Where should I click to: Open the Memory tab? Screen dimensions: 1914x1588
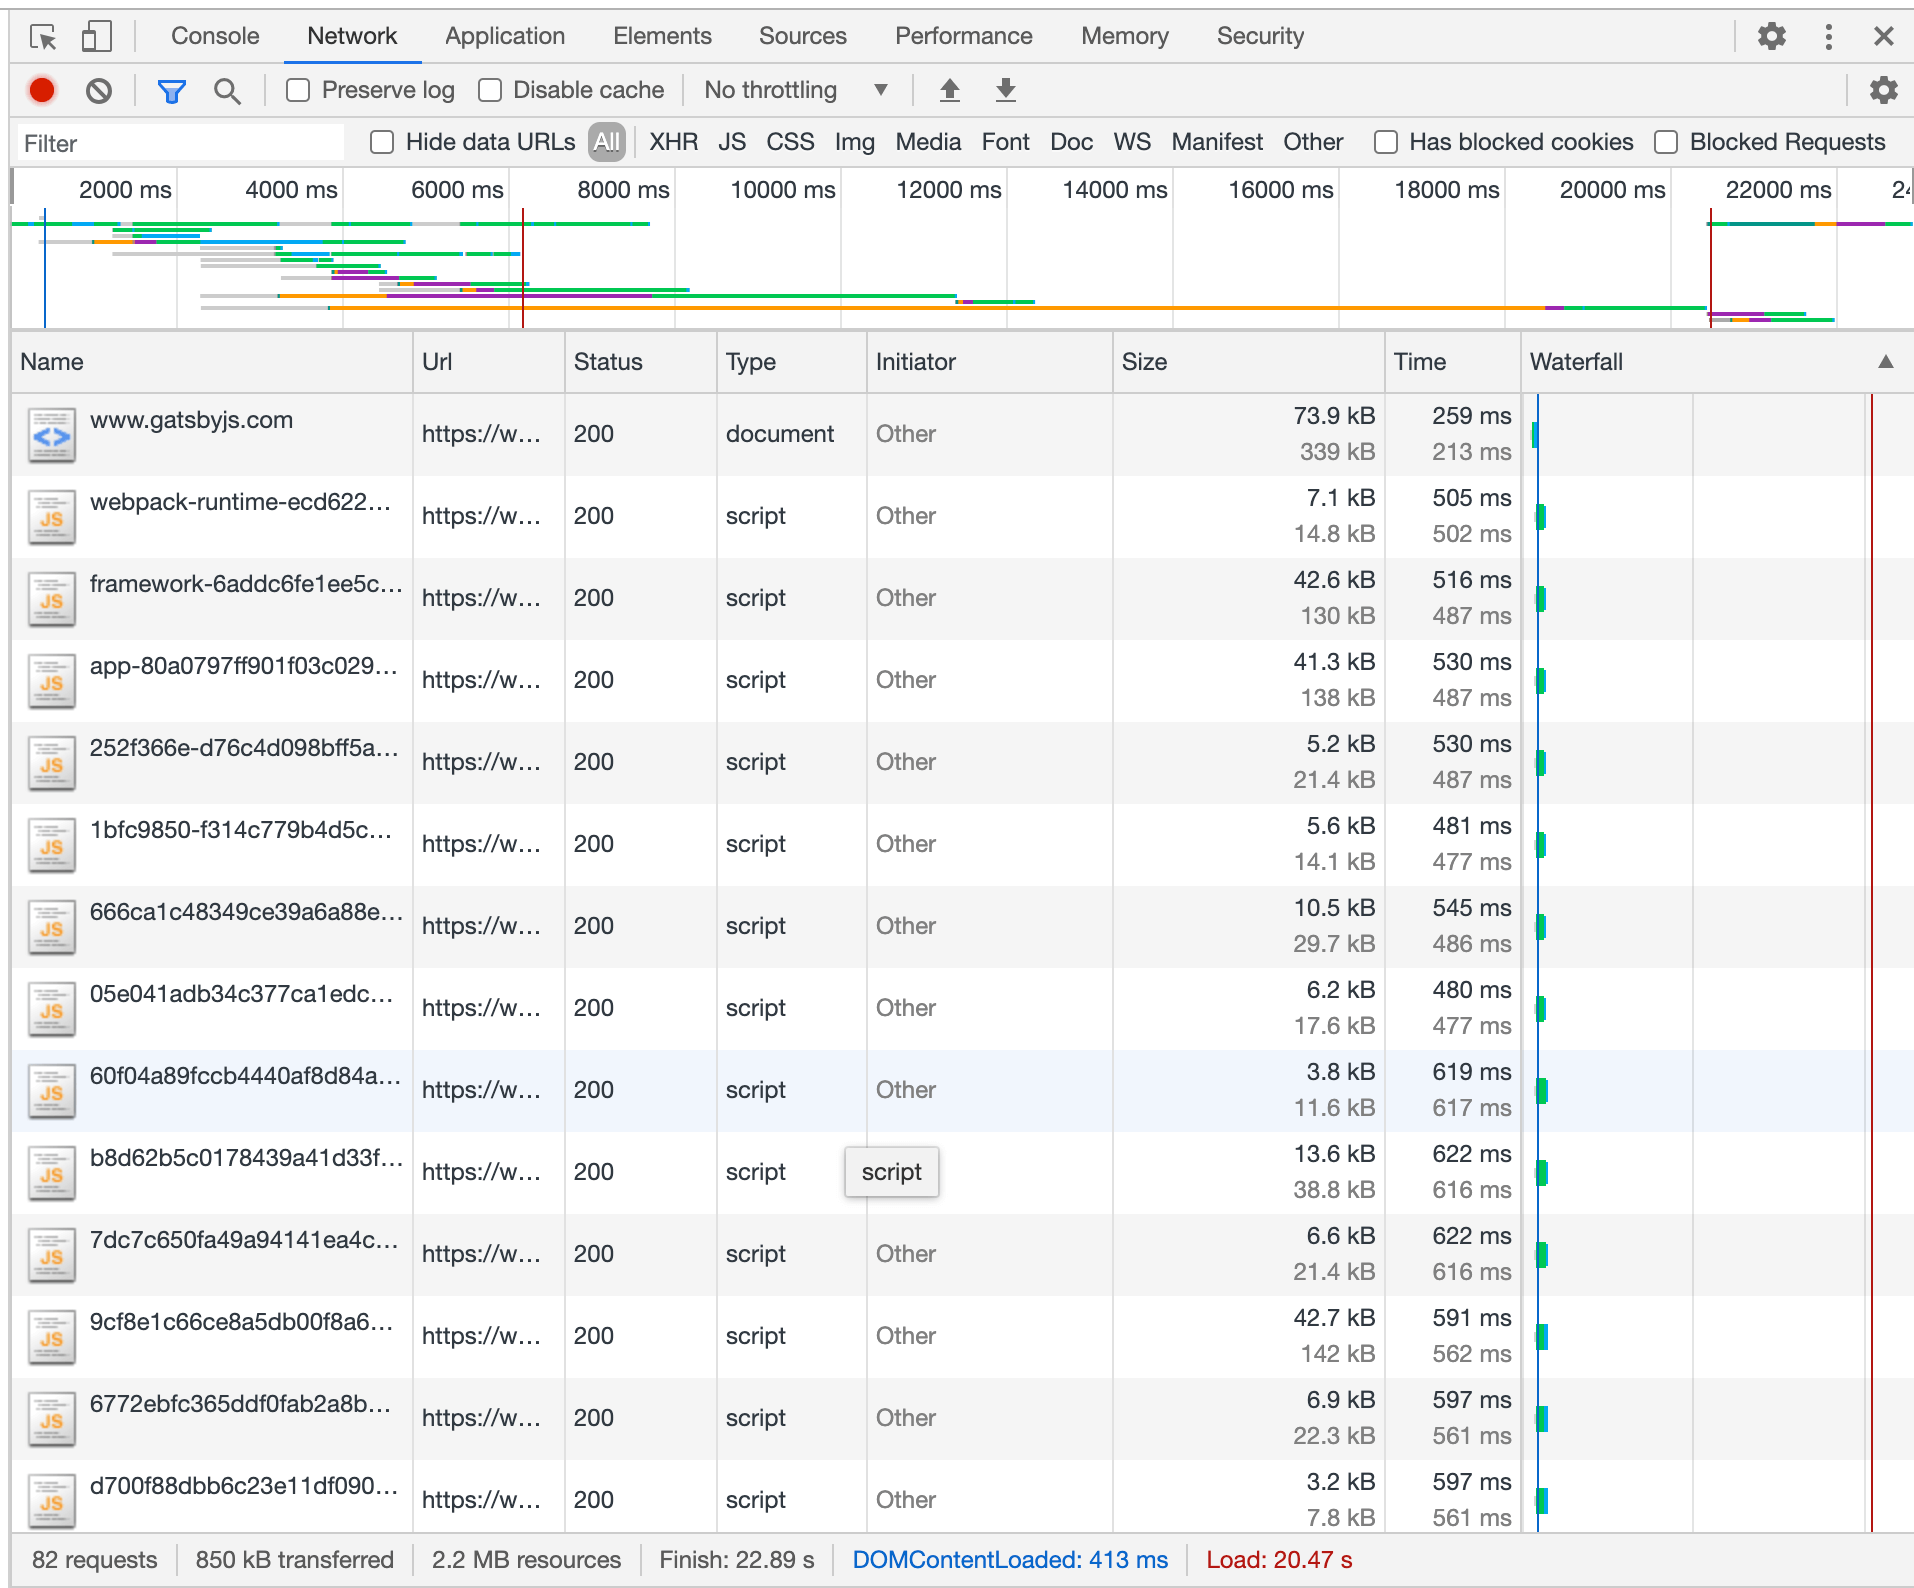coord(1125,36)
